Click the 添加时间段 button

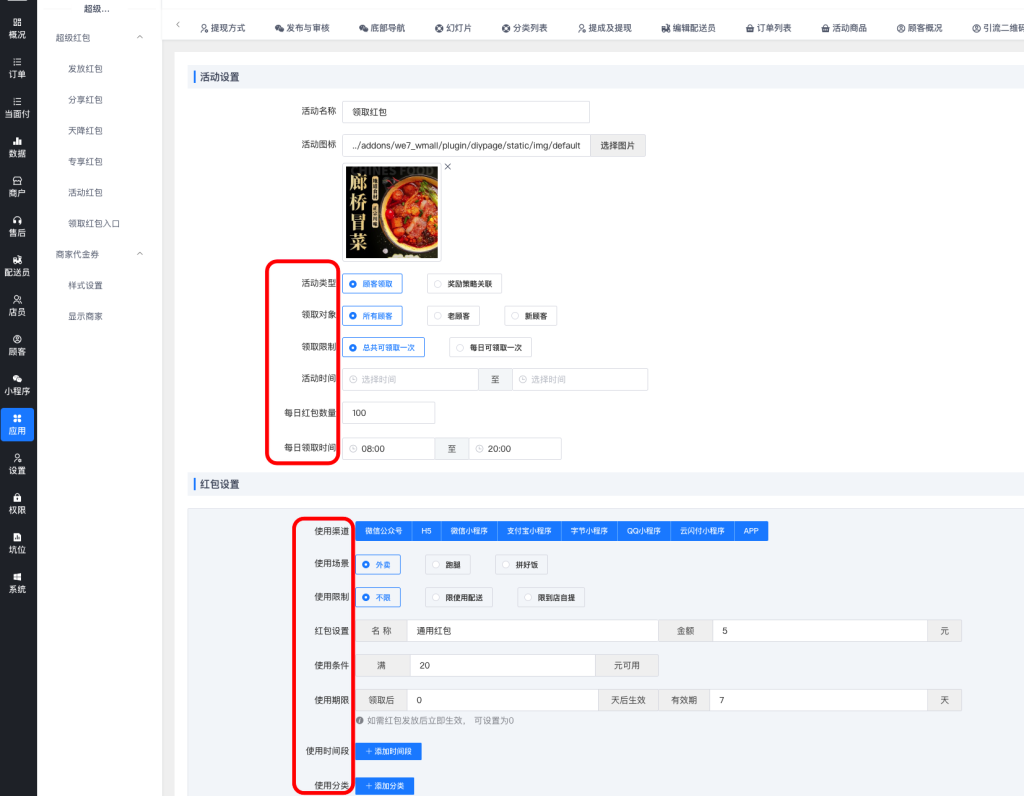(x=388, y=751)
